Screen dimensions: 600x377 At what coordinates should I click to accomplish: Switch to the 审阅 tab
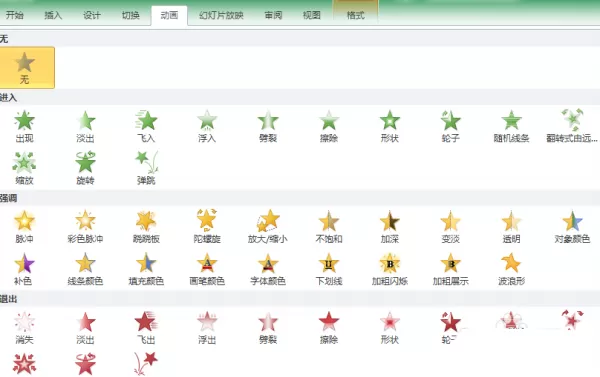click(x=273, y=15)
